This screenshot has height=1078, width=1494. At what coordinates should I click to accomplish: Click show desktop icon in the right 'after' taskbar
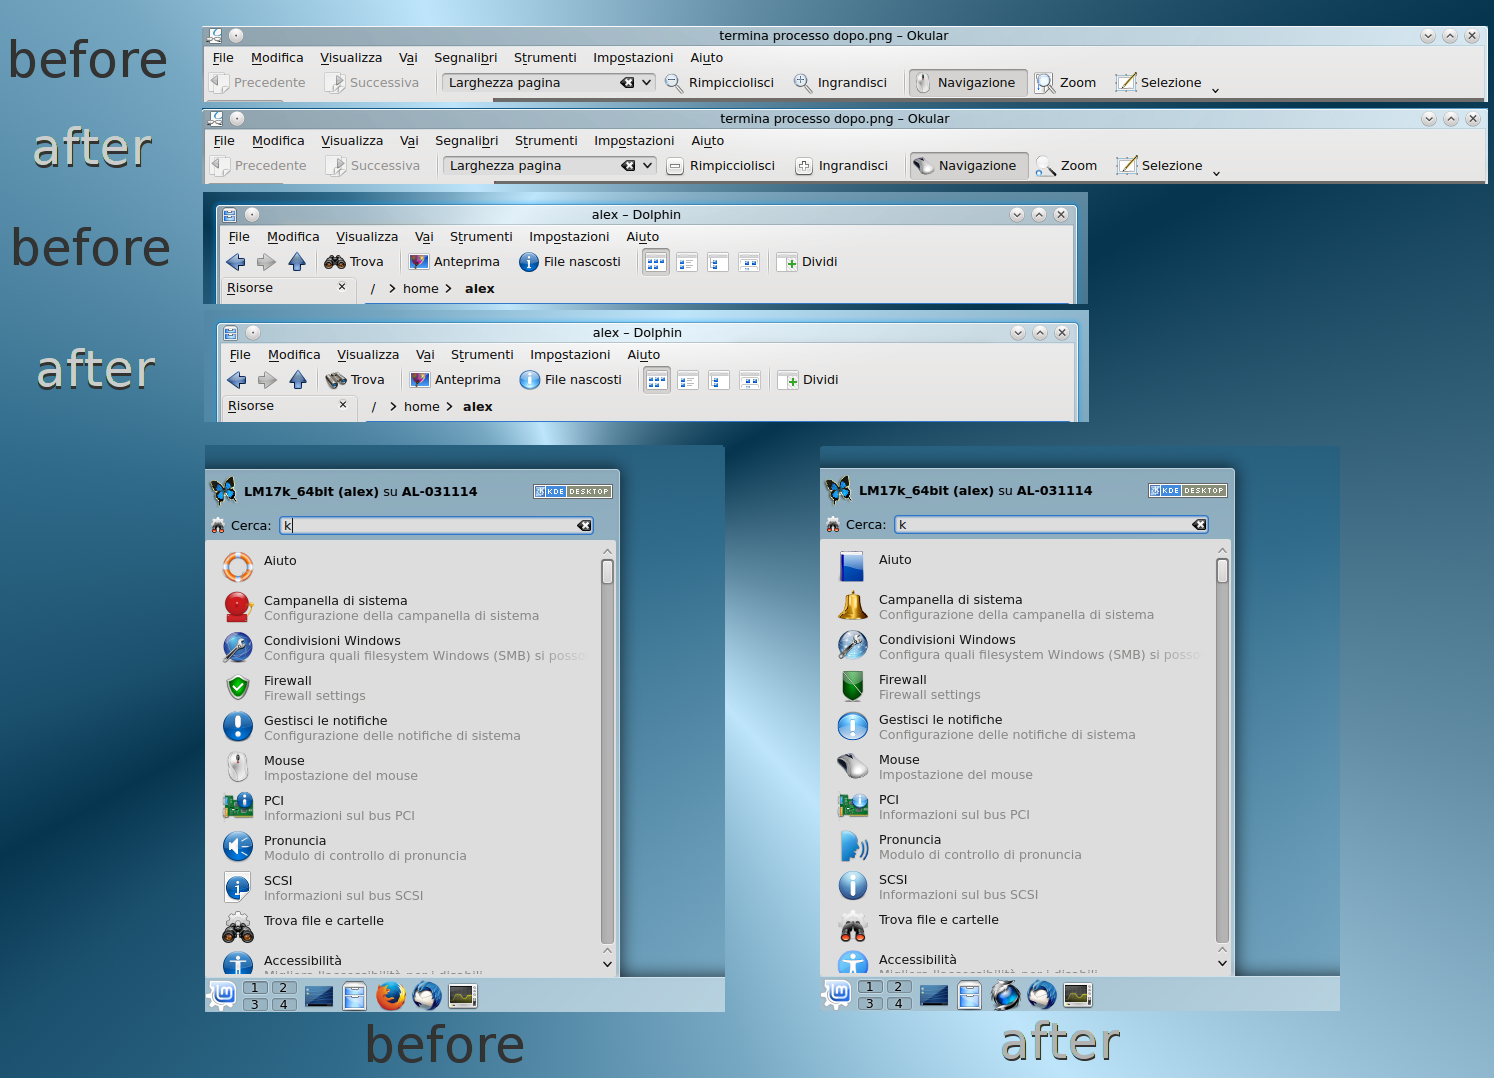(x=934, y=995)
